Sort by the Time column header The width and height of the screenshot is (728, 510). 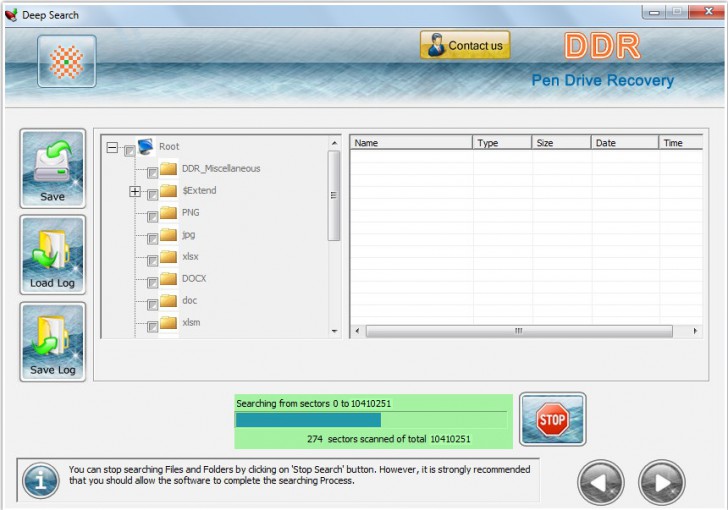[681, 143]
